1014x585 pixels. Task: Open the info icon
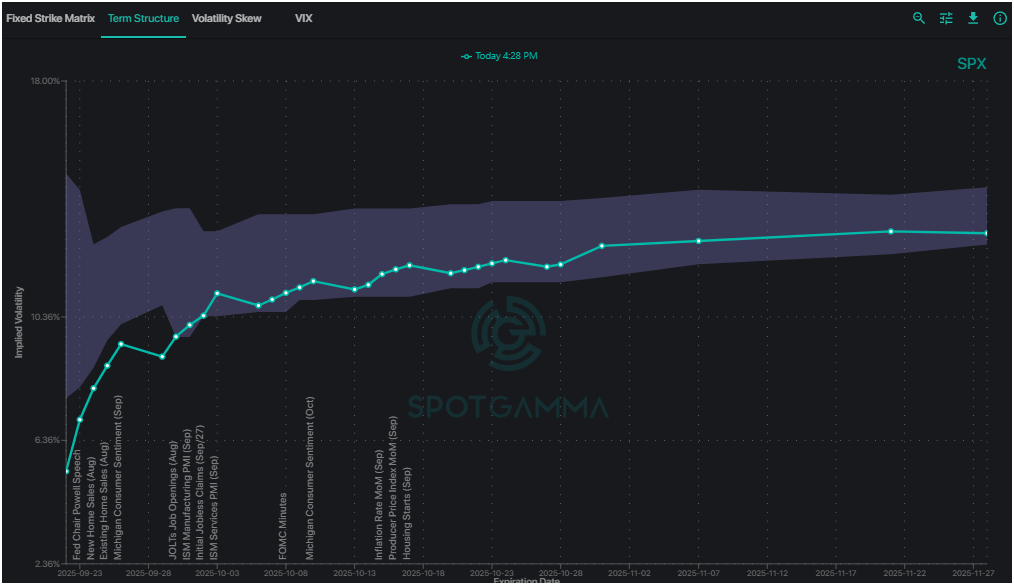[999, 18]
